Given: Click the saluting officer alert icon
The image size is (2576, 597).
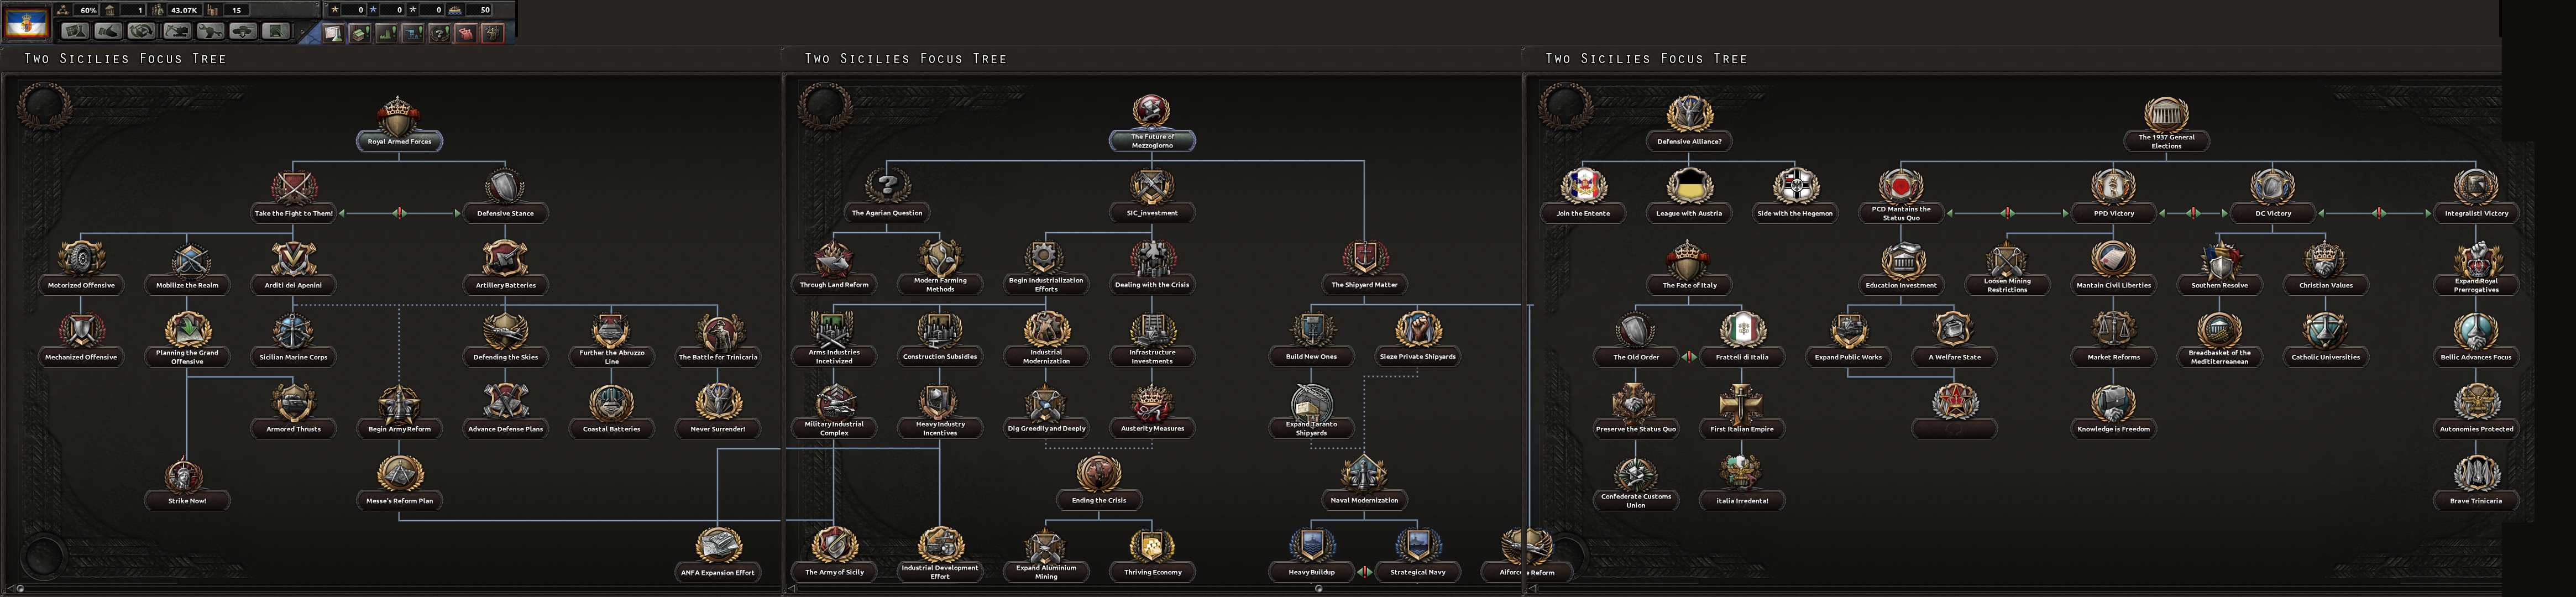Looking at the screenshot, I should (x=493, y=33).
